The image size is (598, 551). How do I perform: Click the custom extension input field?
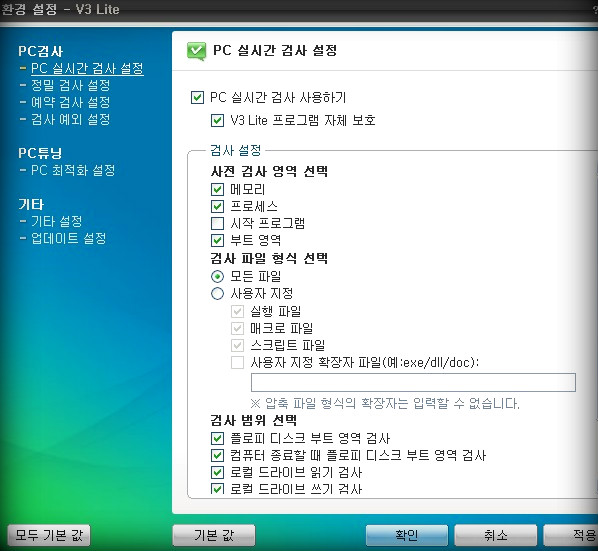(x=413, y=382)
